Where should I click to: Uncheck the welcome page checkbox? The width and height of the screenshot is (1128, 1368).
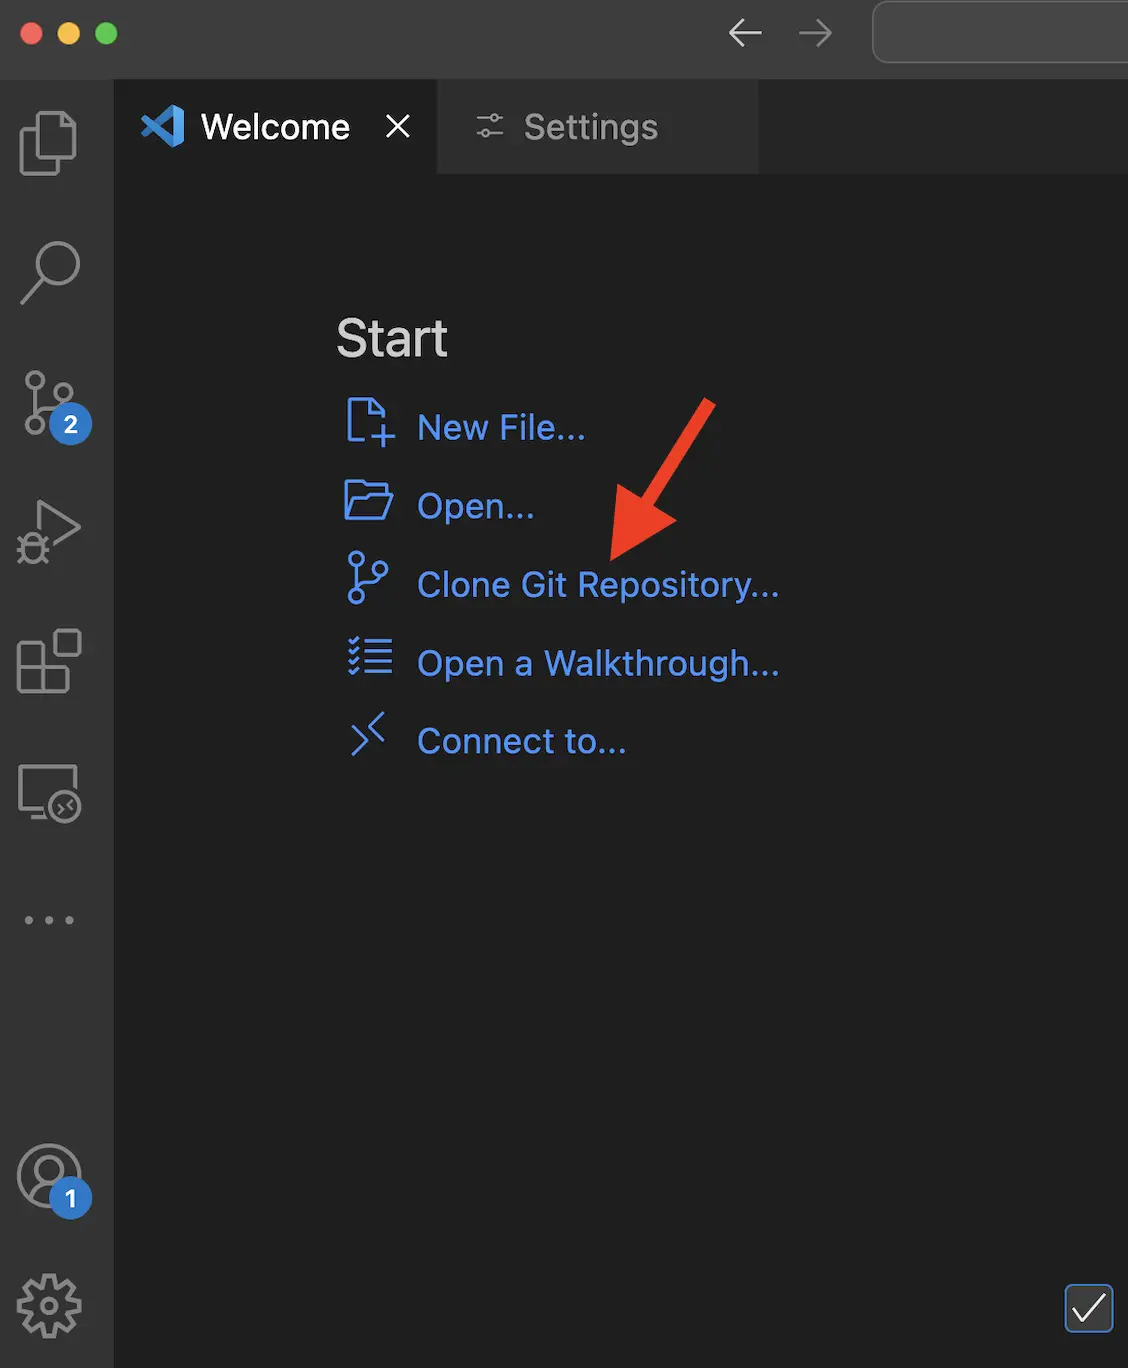tap(1088, 1308)
